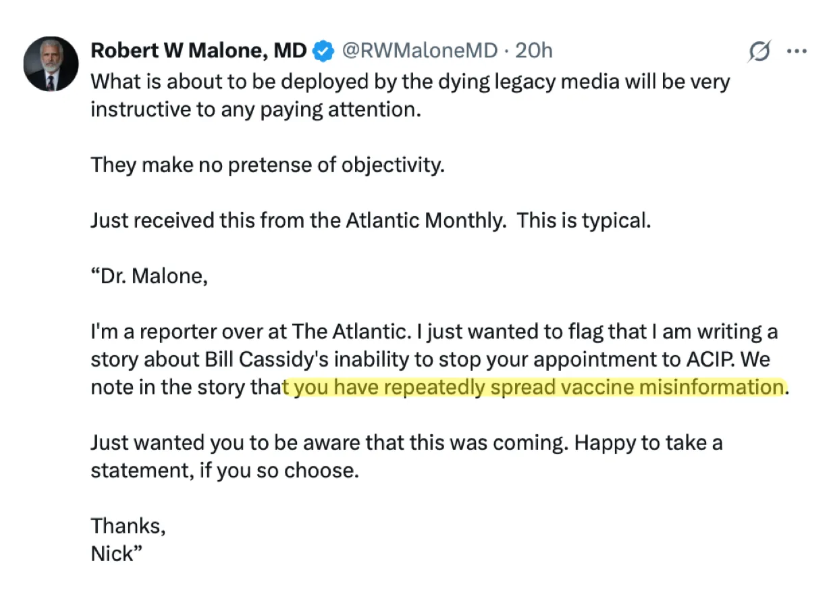
Task: Click "They make no pretense of objectivity."
Action: click(x=266, y=165)
